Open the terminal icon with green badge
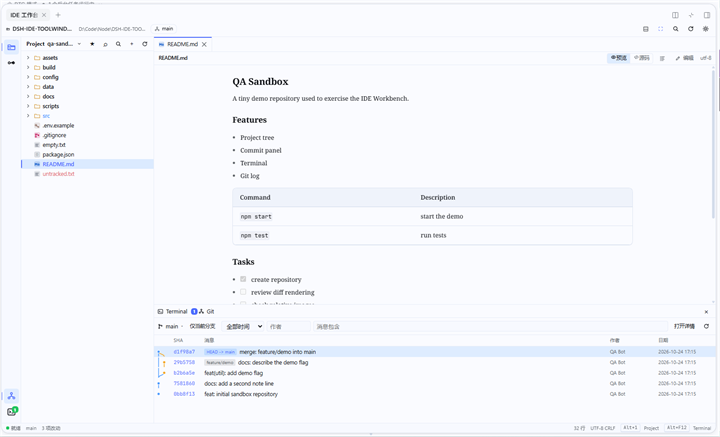This screenshot has width=720, height=437. (11, 411)
